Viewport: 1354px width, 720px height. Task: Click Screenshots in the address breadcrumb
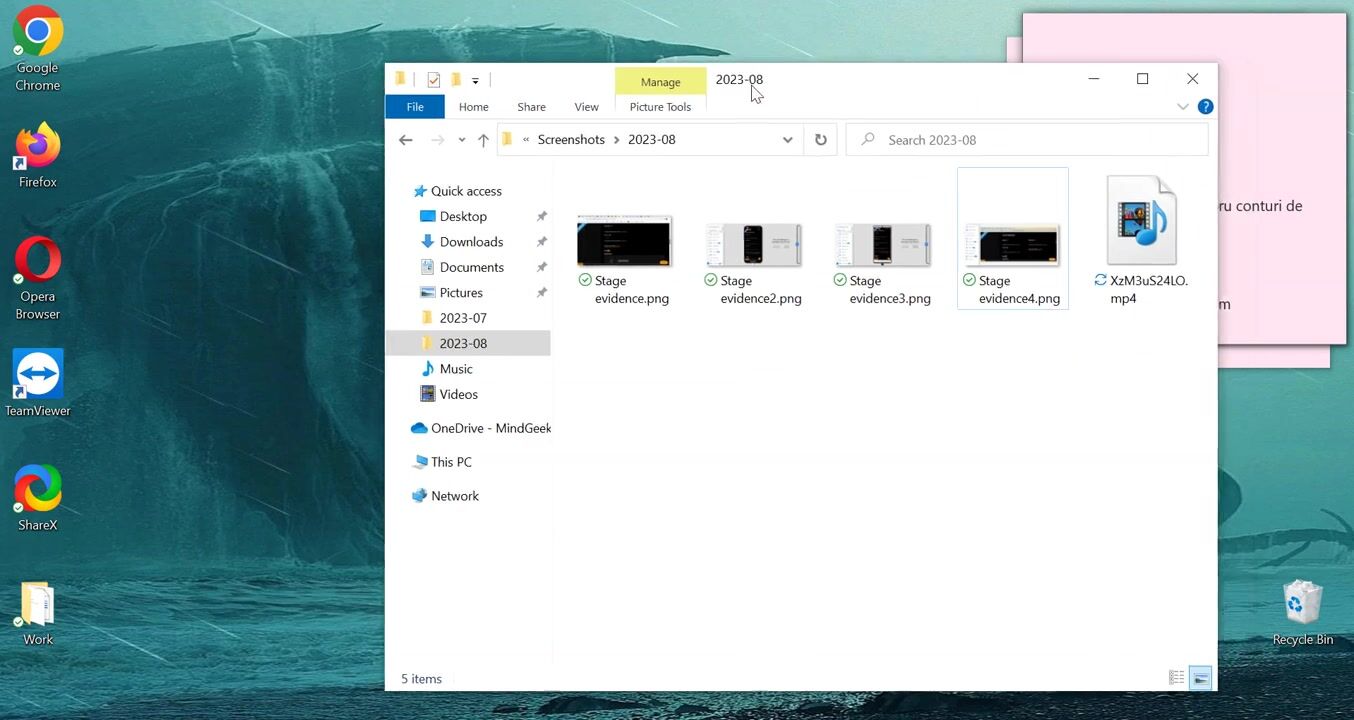(570, 140)
